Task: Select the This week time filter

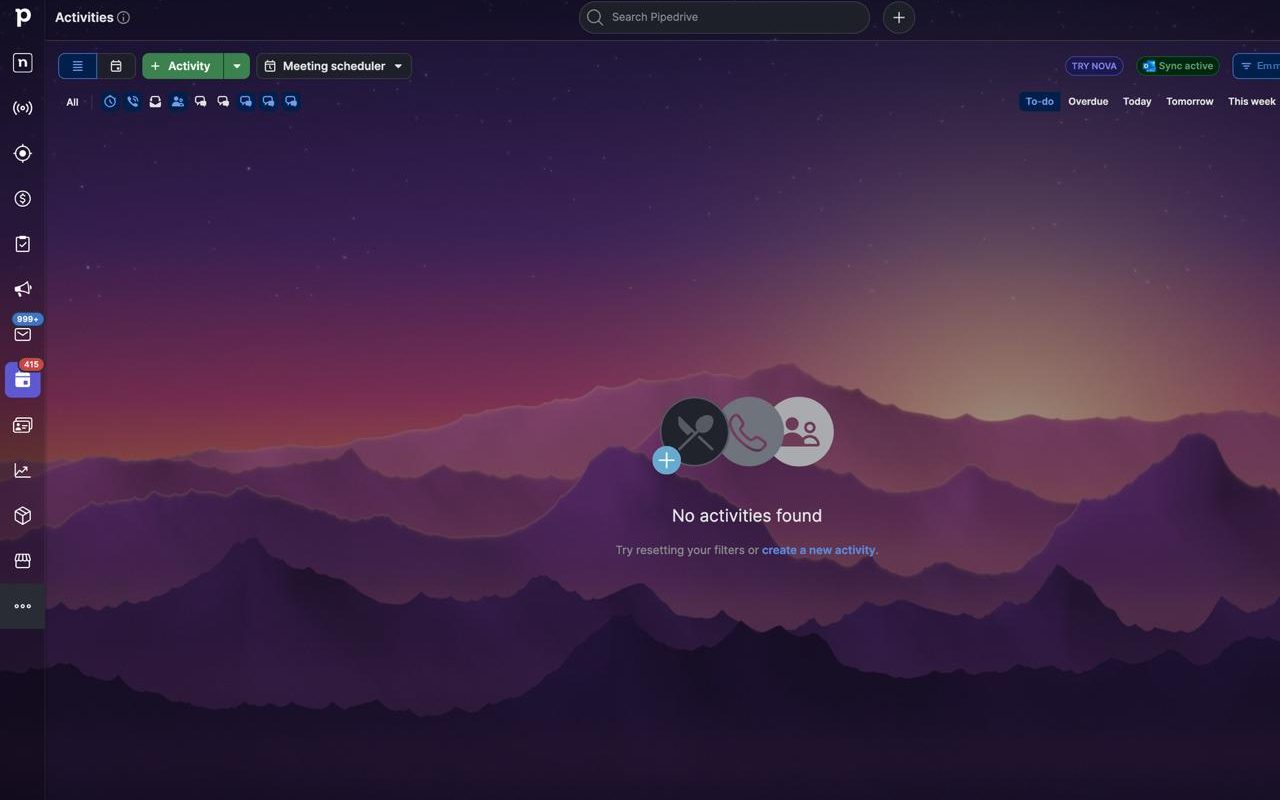Action: pyautogui.click(x=1252, y=101)
